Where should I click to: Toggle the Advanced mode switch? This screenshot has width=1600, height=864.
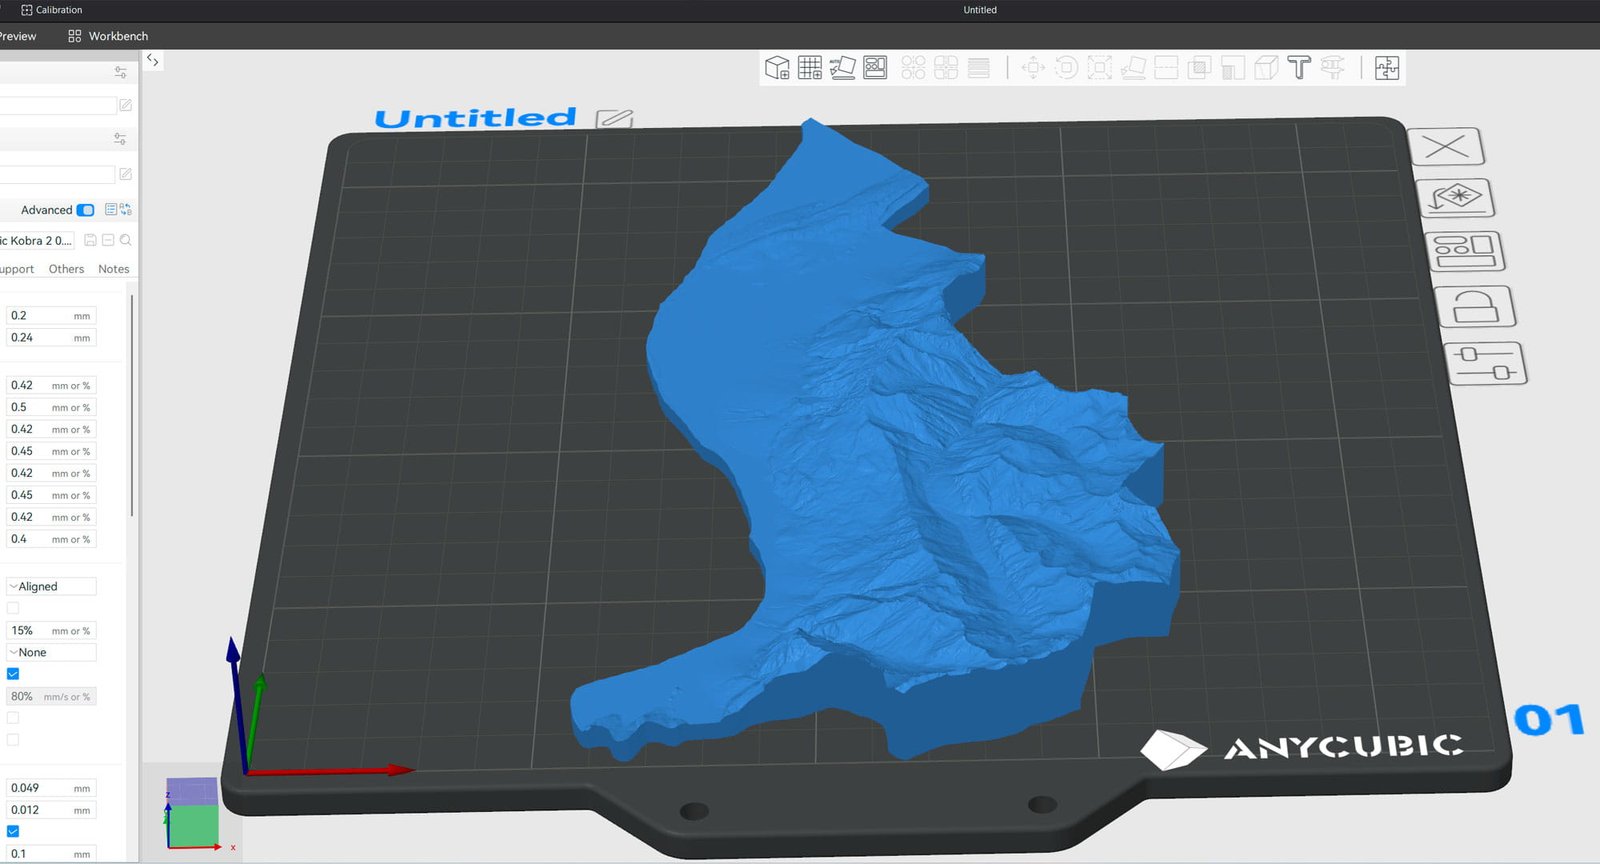click(85, 210)
